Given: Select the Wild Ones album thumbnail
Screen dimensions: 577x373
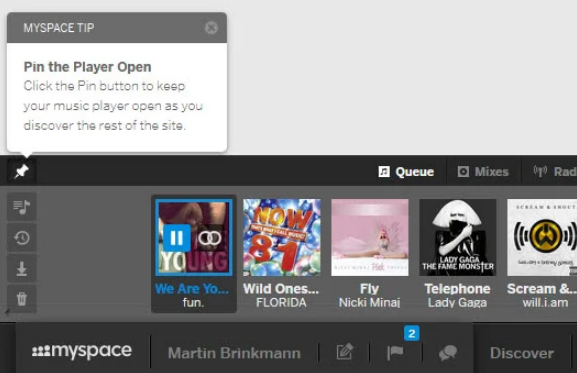Looking at the screenshot, I should pyautogui.click(x=282, y=237).
